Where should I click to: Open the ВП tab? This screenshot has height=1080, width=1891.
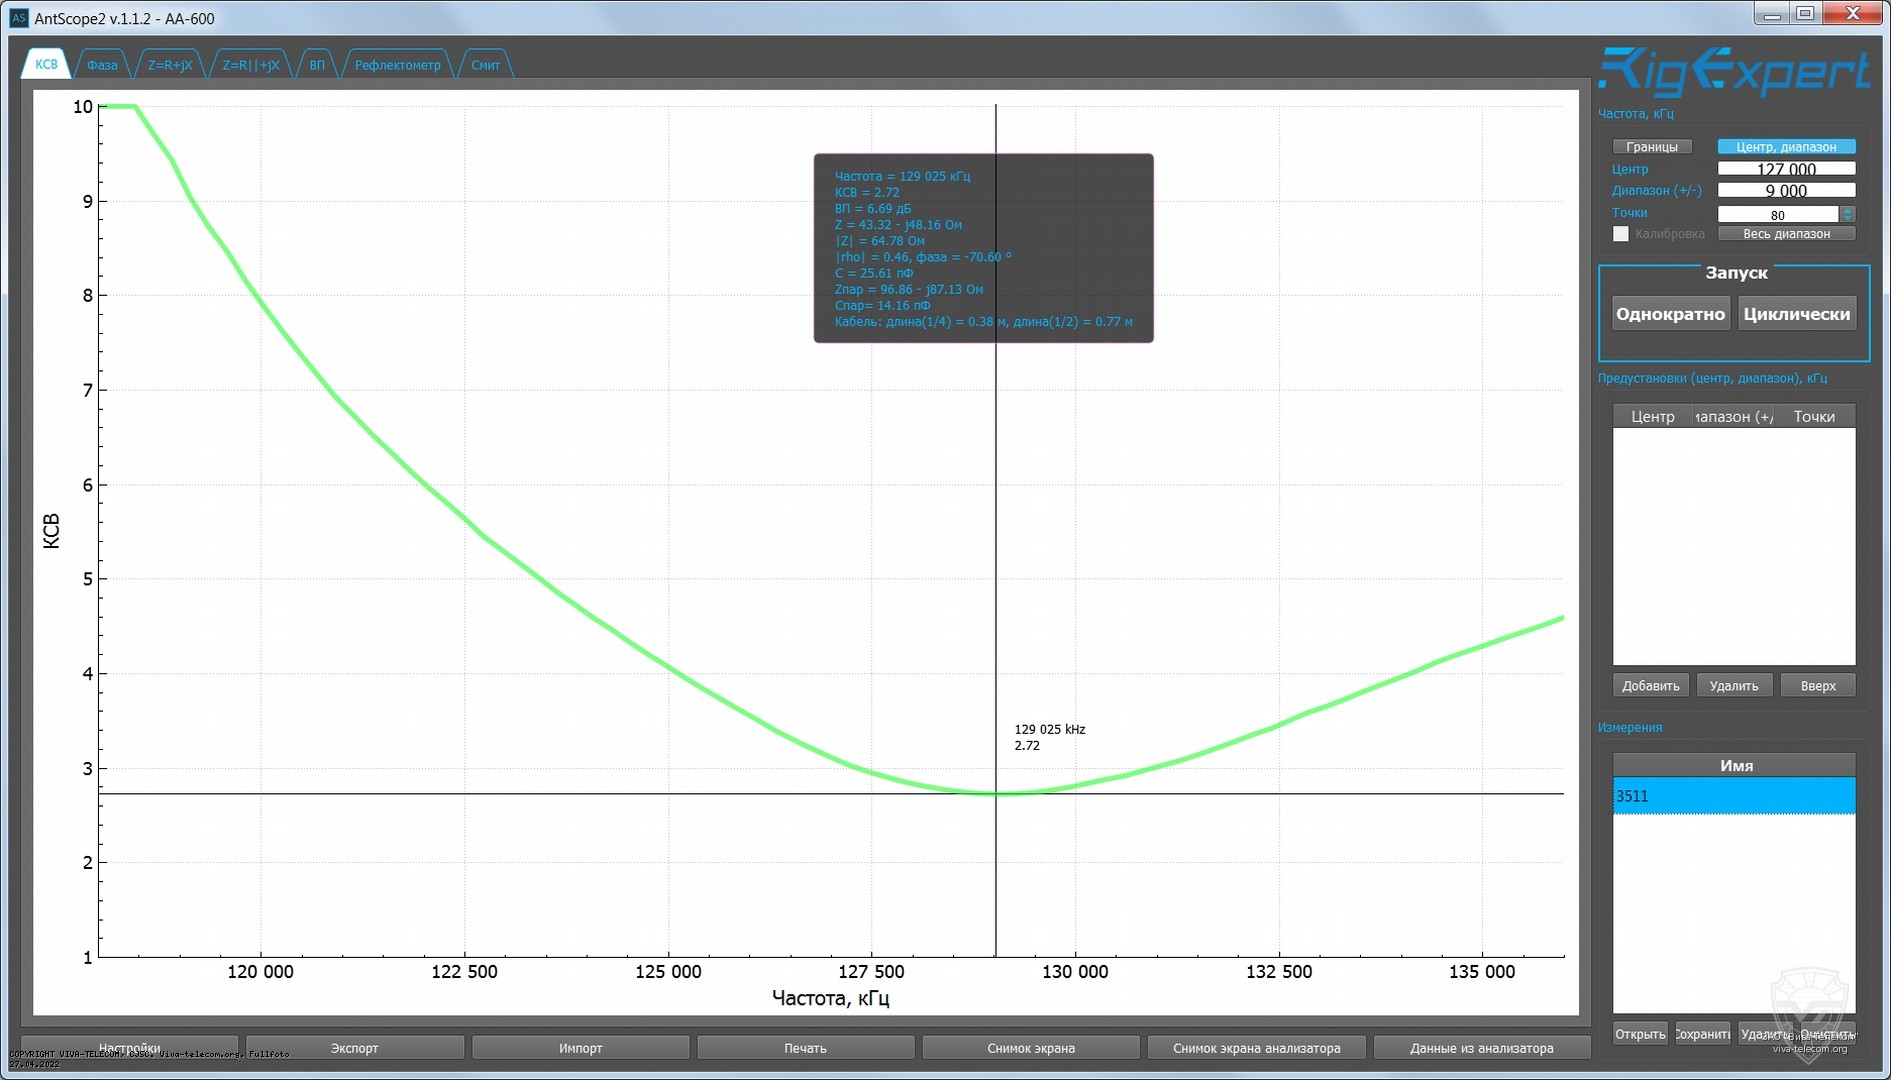(x=317, y=65)
